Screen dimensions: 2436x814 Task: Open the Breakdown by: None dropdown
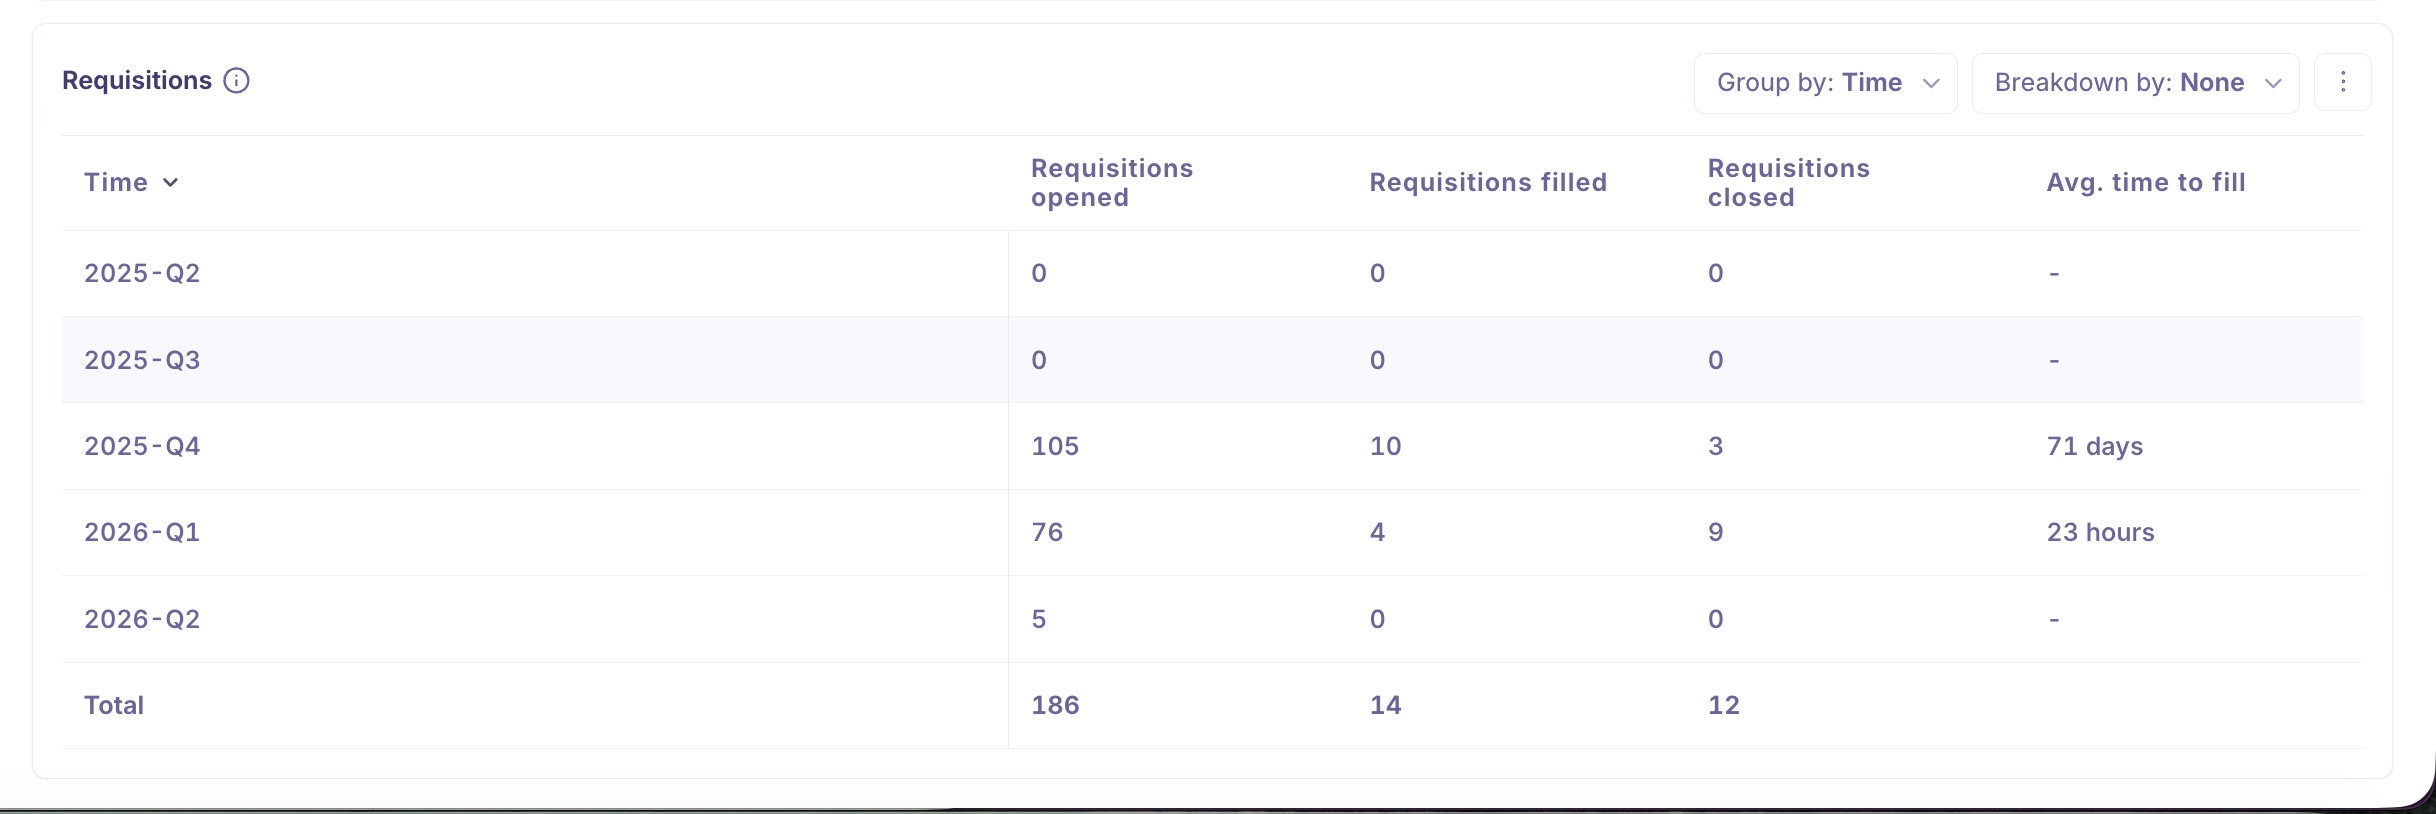(x=2135, y=83)
